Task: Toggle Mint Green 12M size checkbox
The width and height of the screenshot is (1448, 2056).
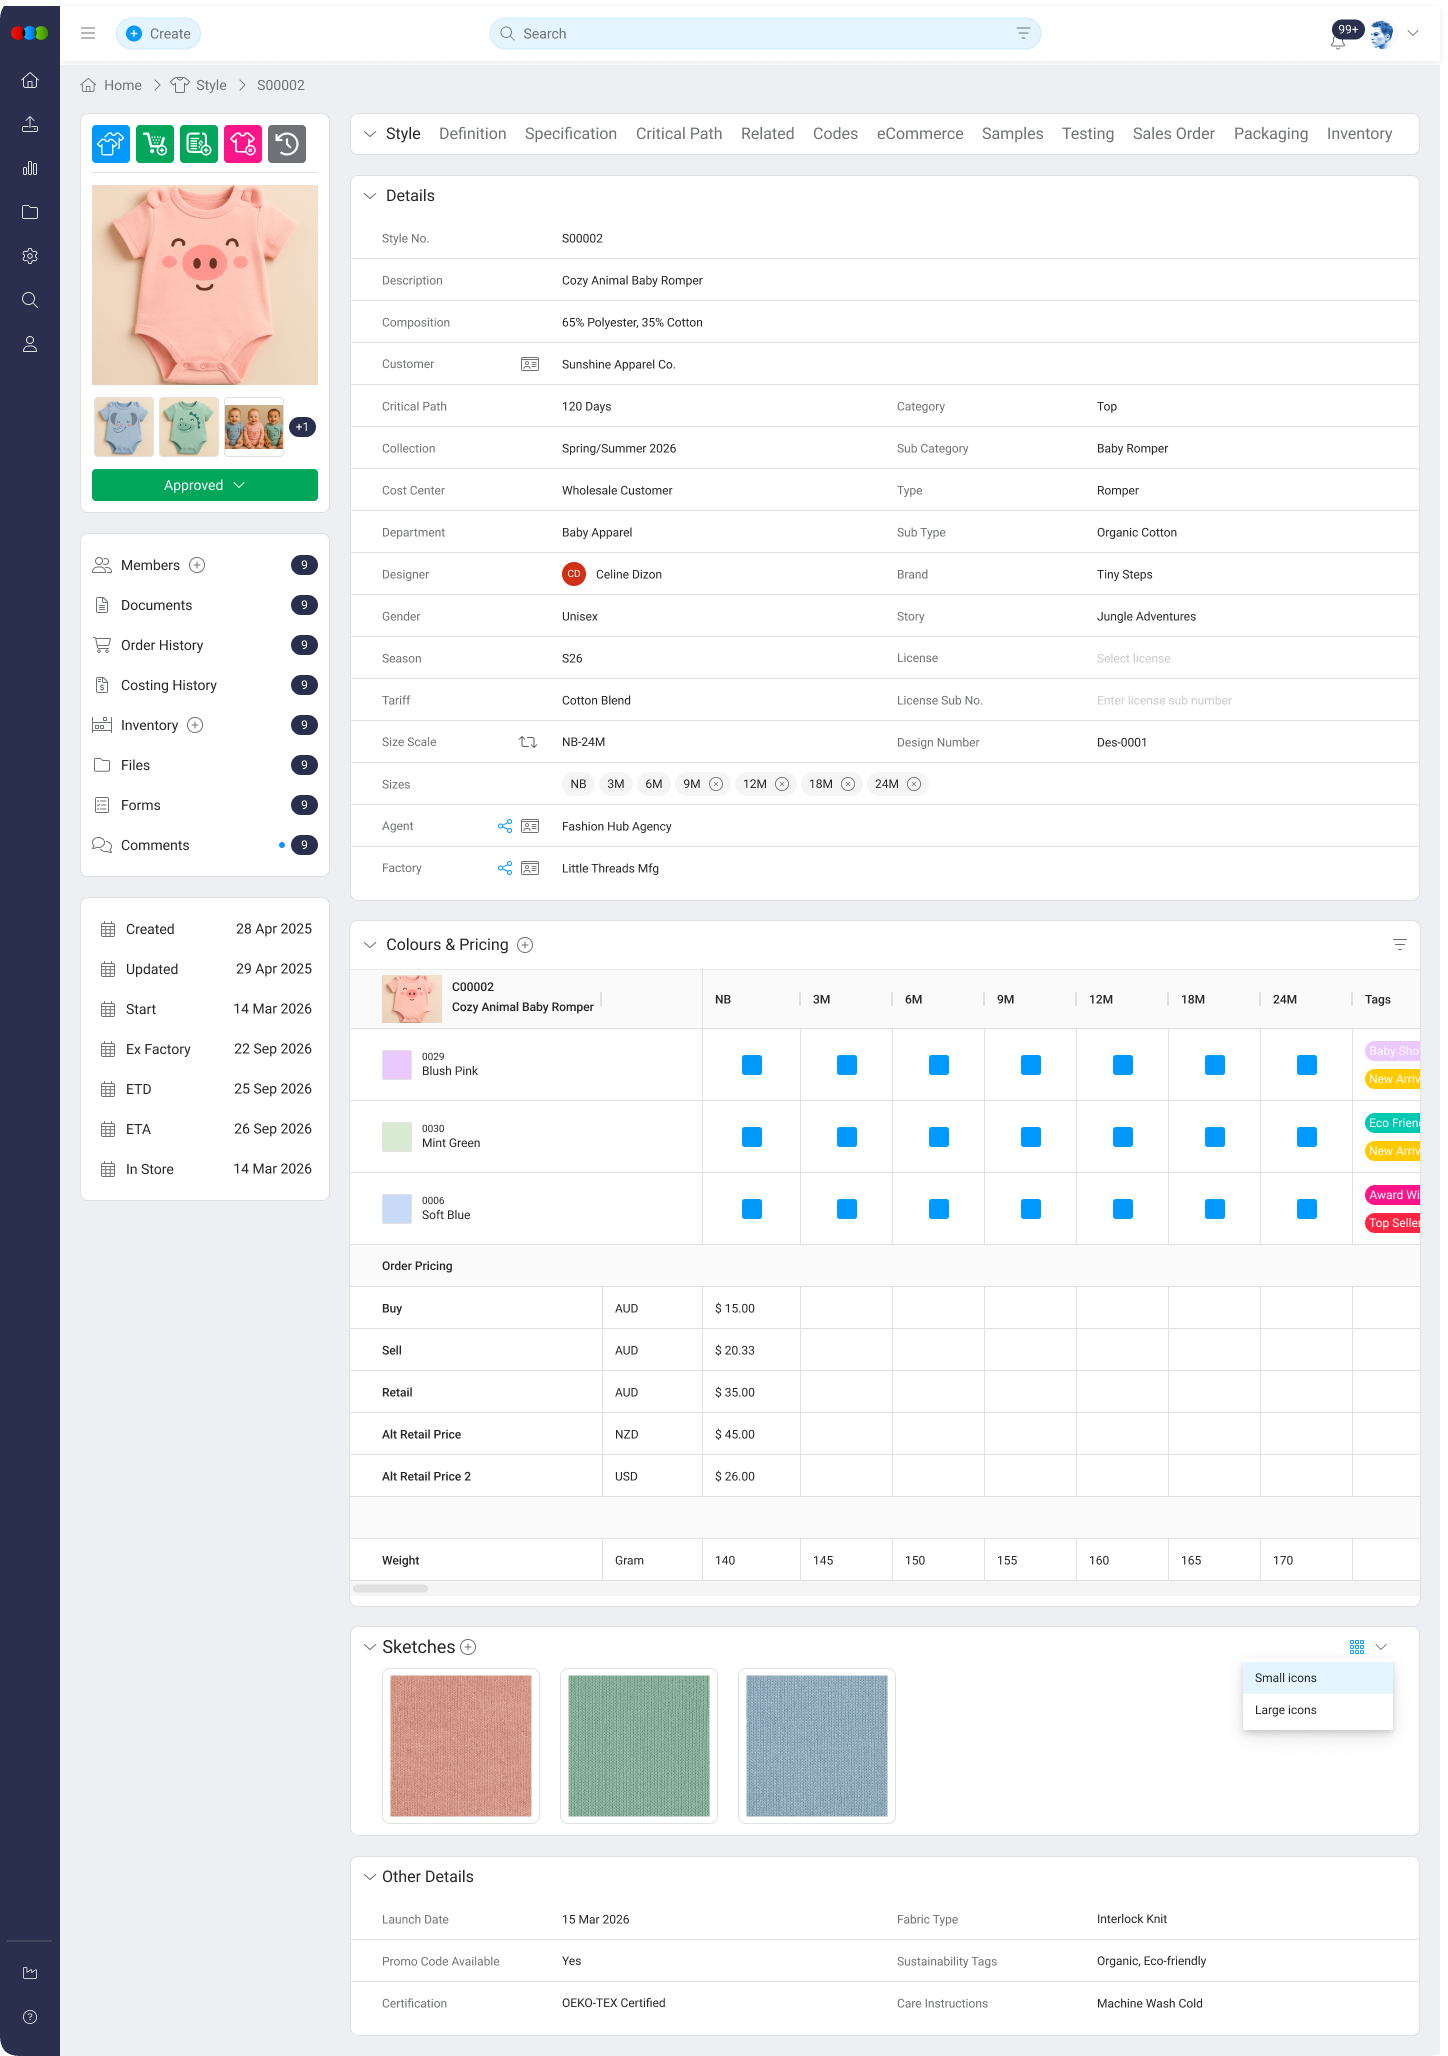Action: 1123,1137
